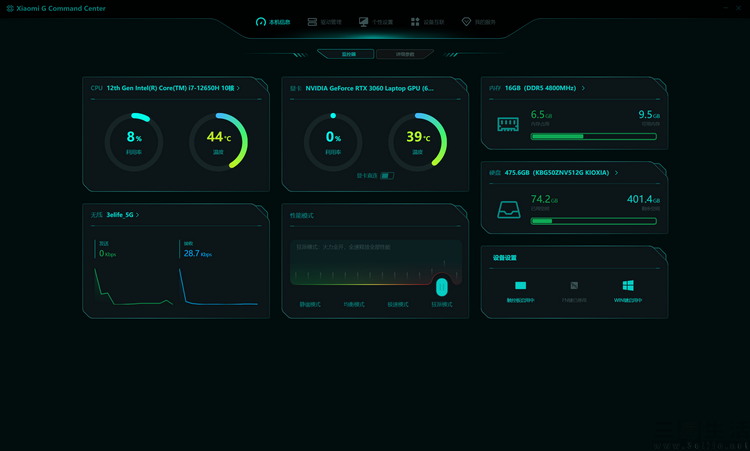Open the personalization tab with monitor icon
This screenshot has width=750, height=451.
click(x=376, y=22)
